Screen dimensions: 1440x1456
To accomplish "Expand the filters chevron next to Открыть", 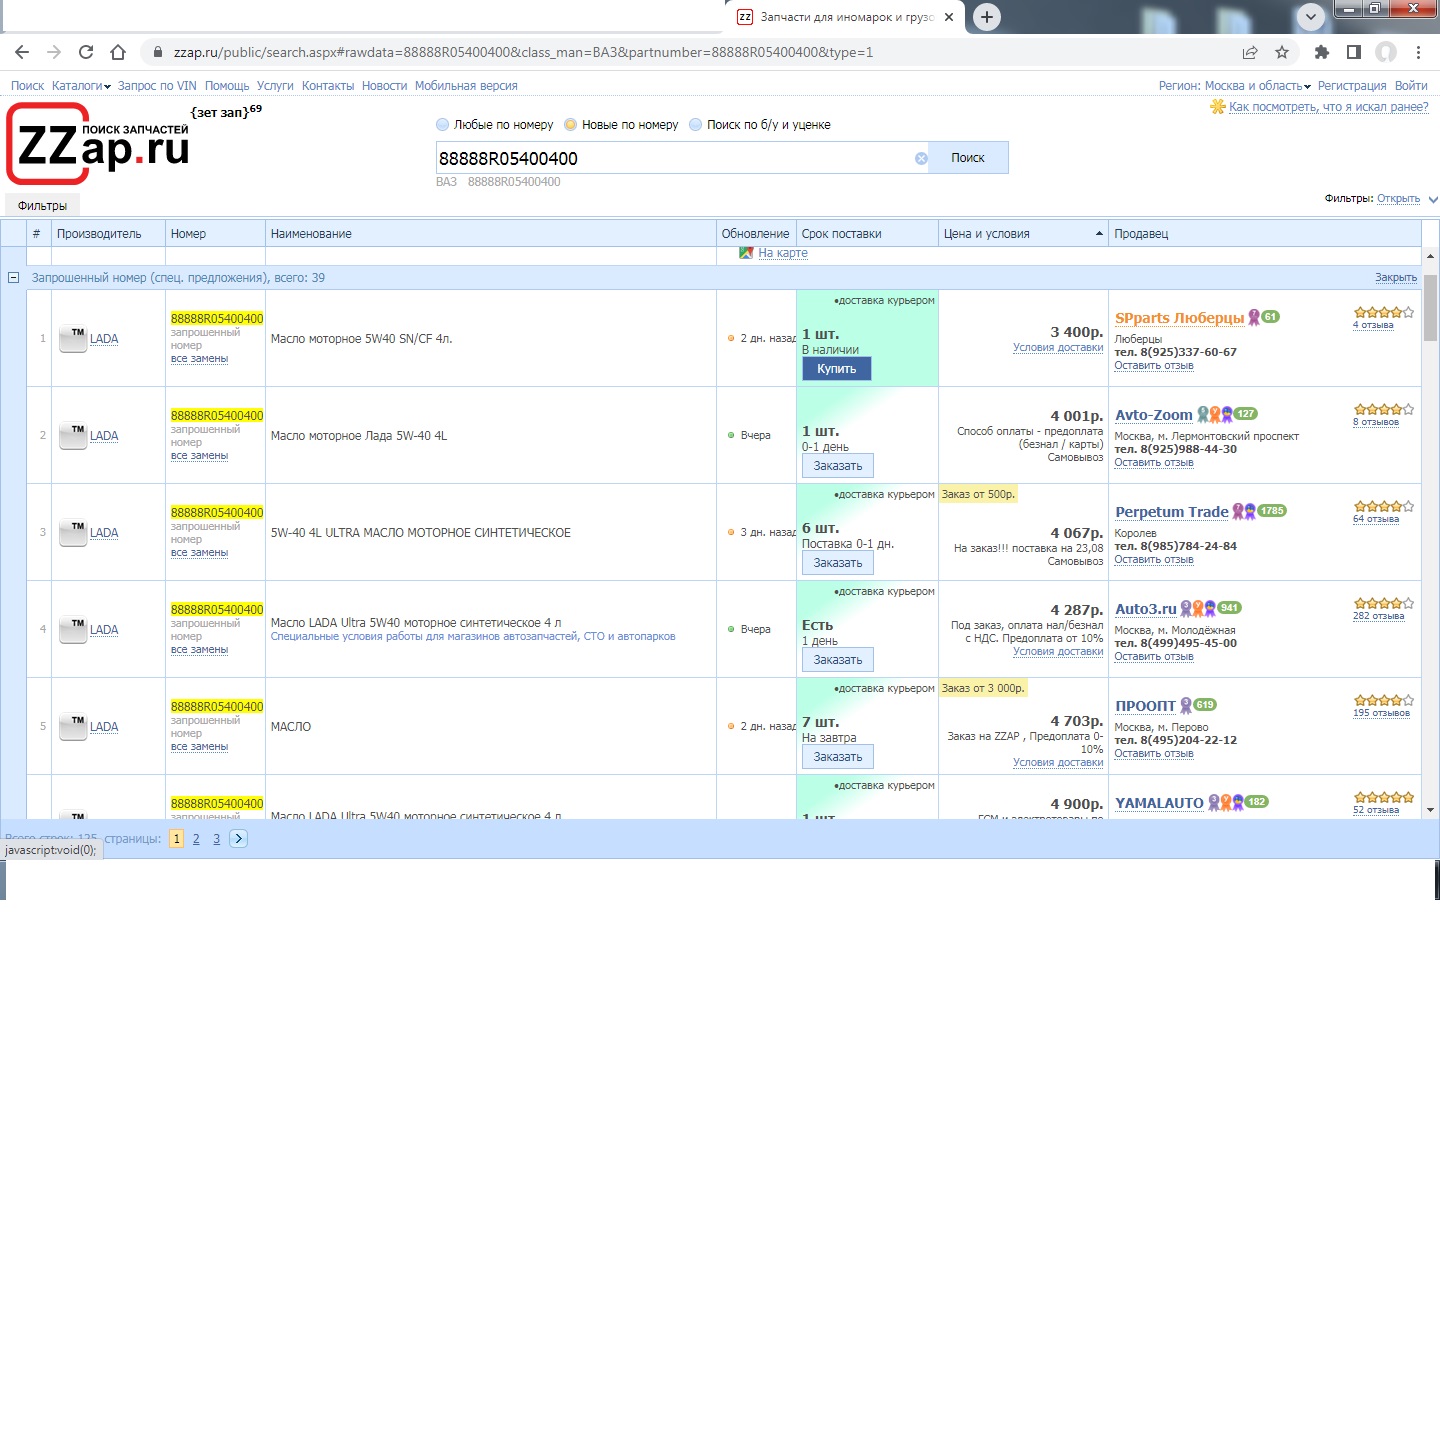I will (1432, 199).
